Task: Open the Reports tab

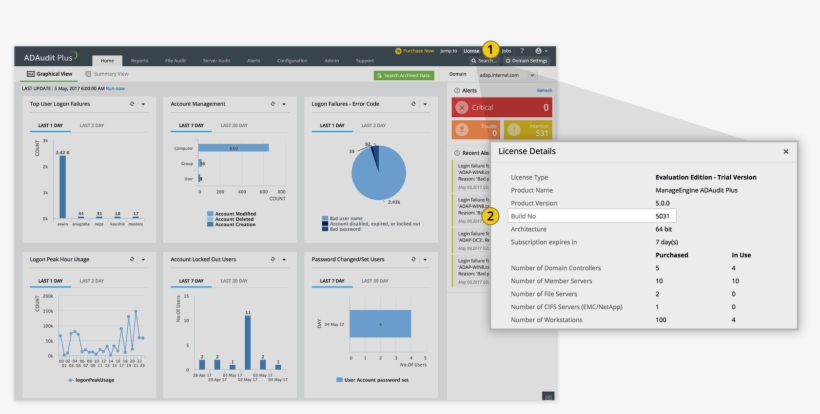Action: tap(139, 61)
